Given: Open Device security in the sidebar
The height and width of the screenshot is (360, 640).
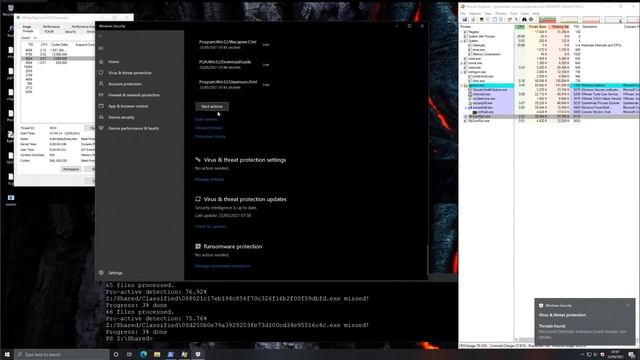Looking at the screenshot, I should tap(121, 118).
